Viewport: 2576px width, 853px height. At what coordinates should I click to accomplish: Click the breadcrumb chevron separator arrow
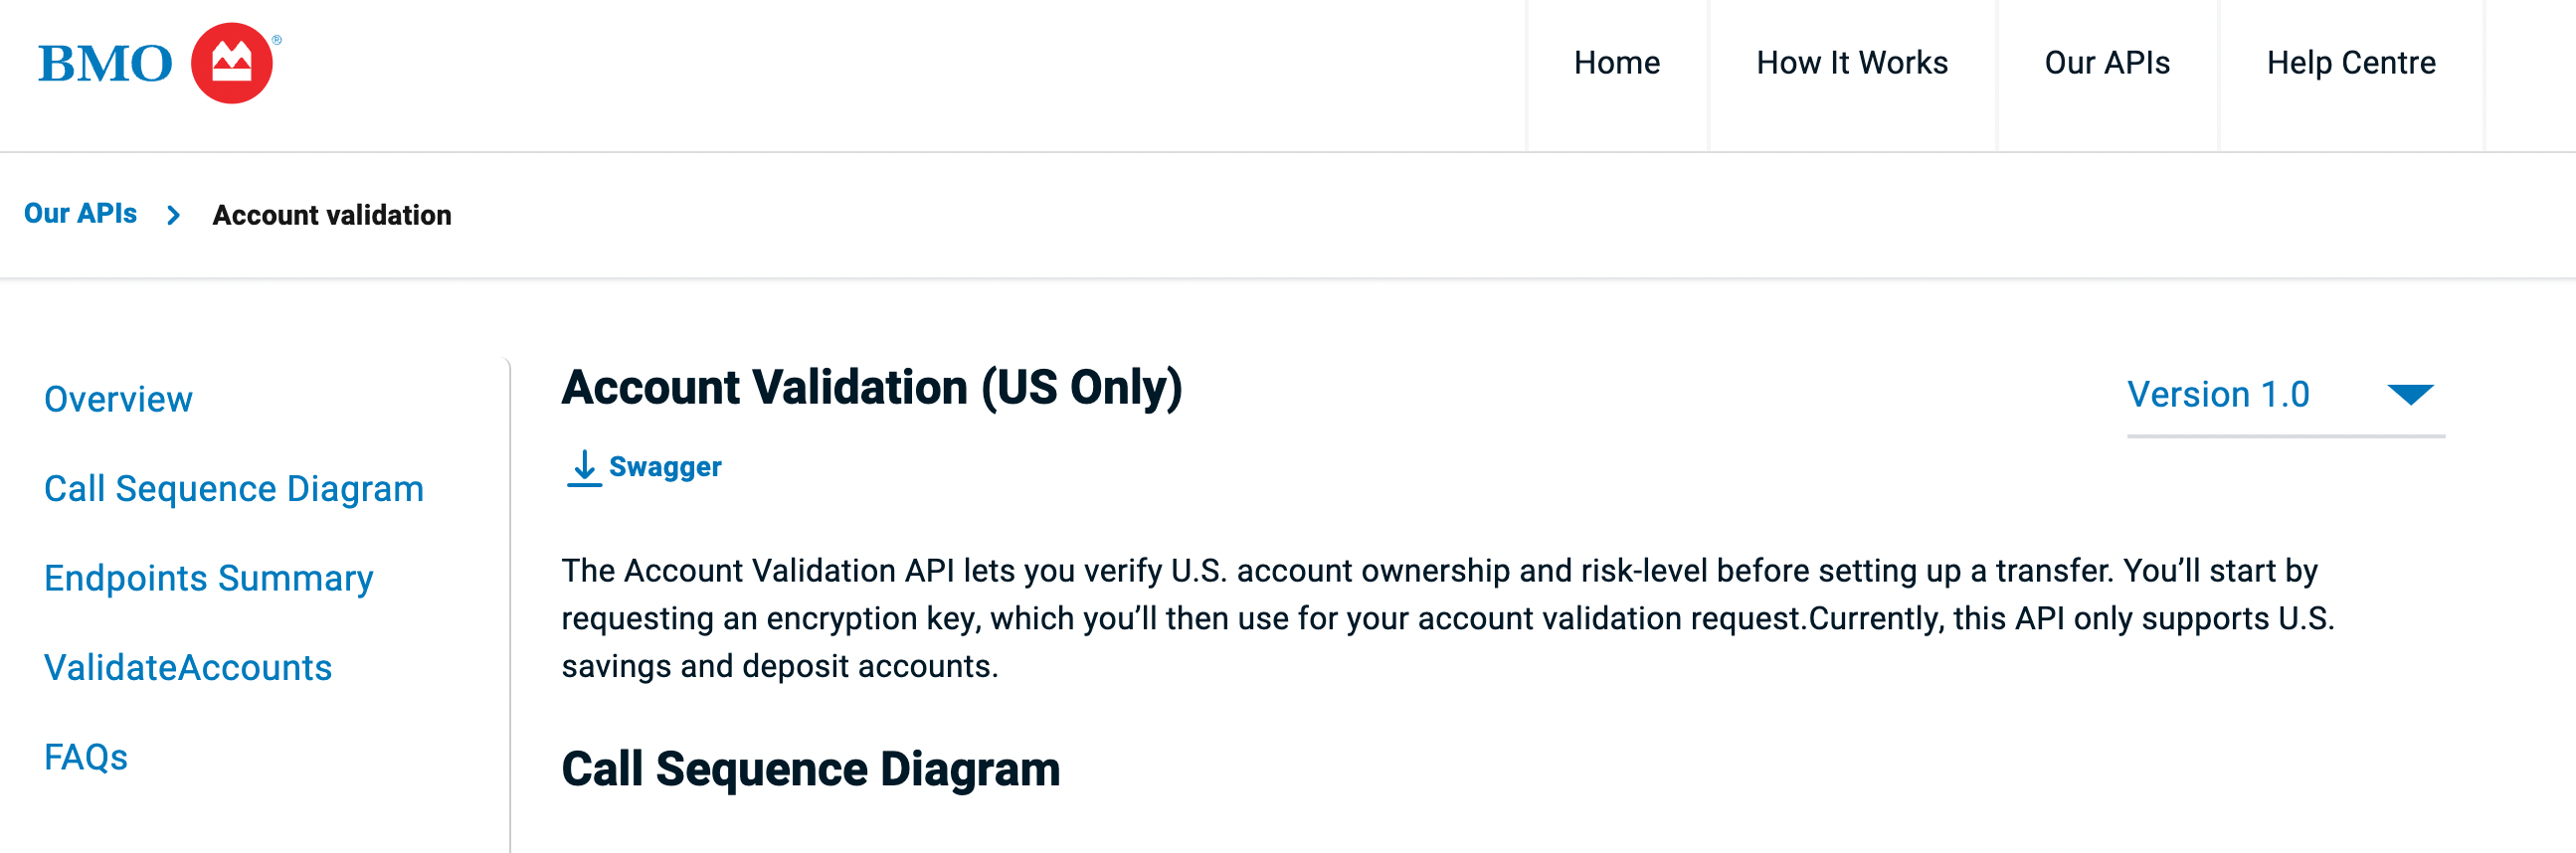pyautogui.click(x=174, y=215)
